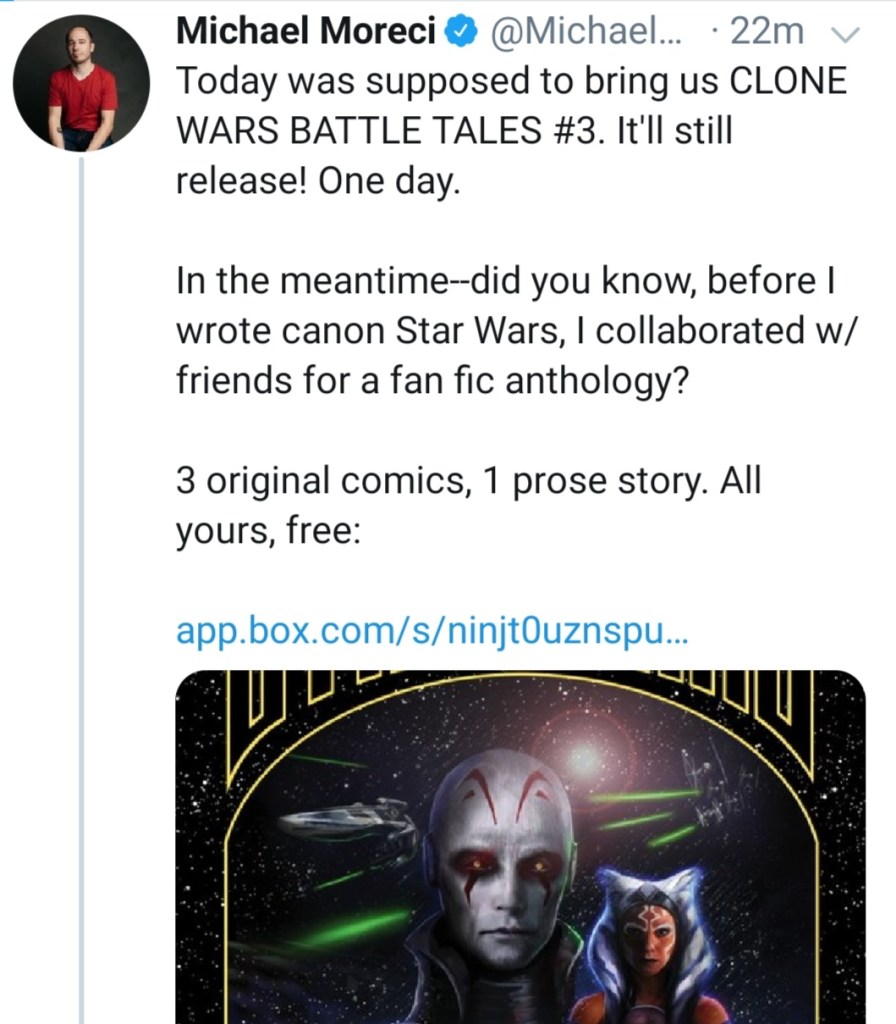
Task: Click the blue verified badge
Action: pyautogui.click(x=460, y=32)
